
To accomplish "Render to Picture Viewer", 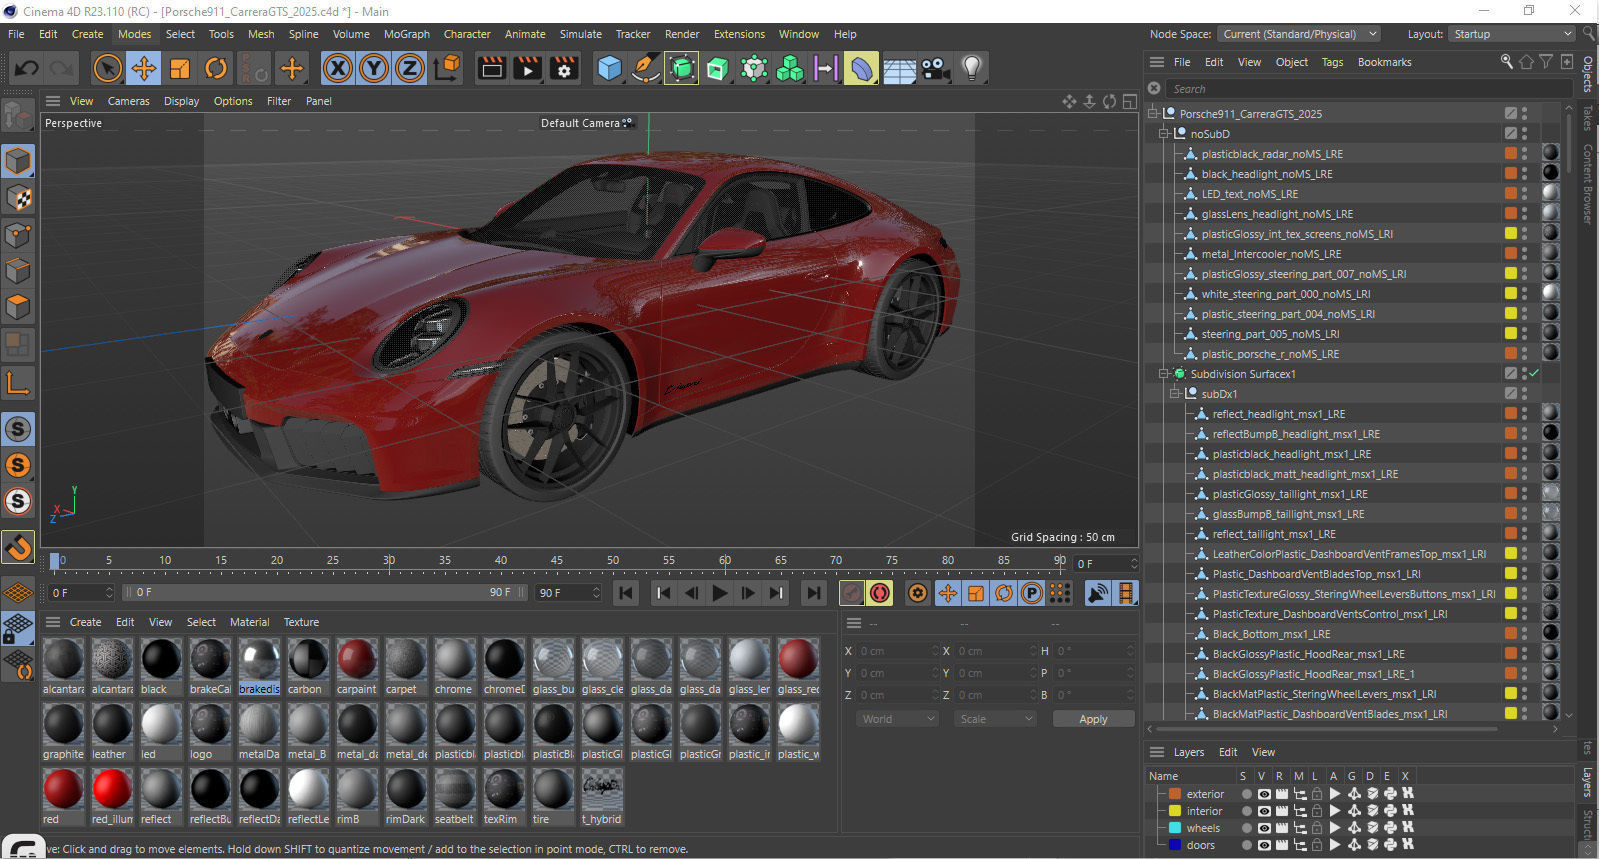I will click(527, 68).
